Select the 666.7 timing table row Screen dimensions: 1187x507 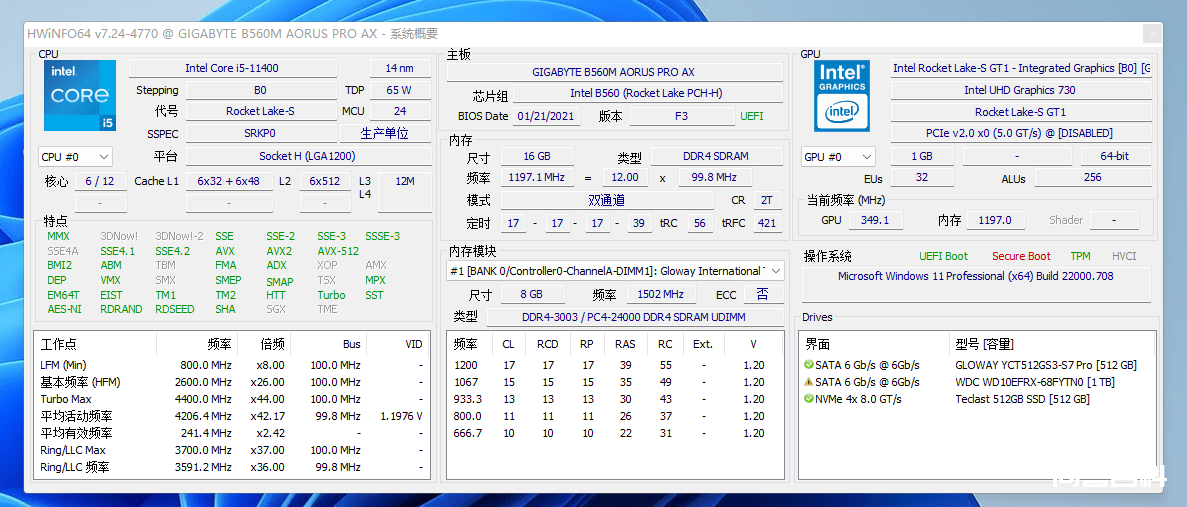(x=615, y=433)
